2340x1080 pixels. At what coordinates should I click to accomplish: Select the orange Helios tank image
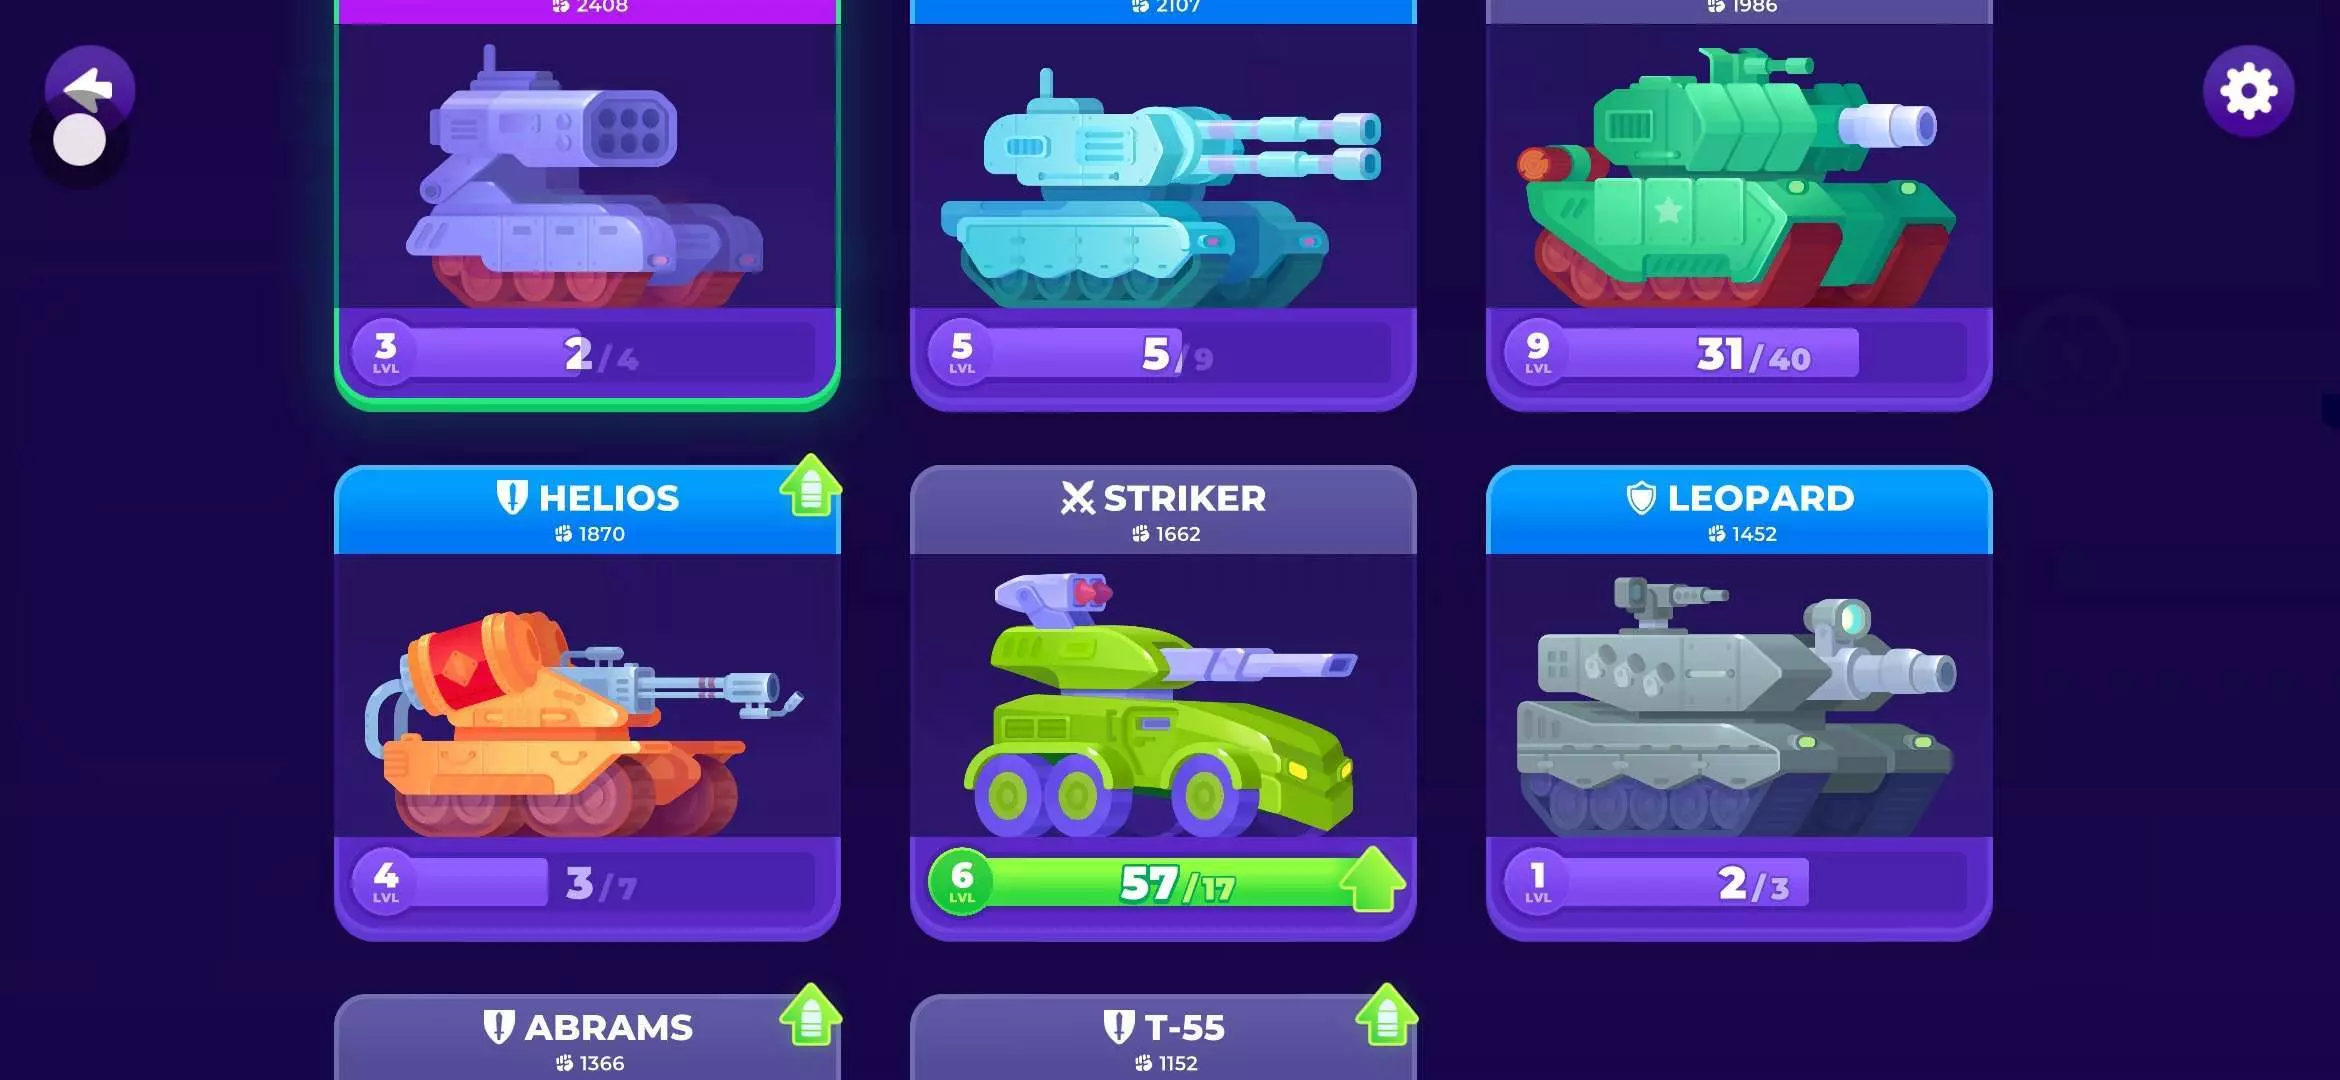[583, 723]
